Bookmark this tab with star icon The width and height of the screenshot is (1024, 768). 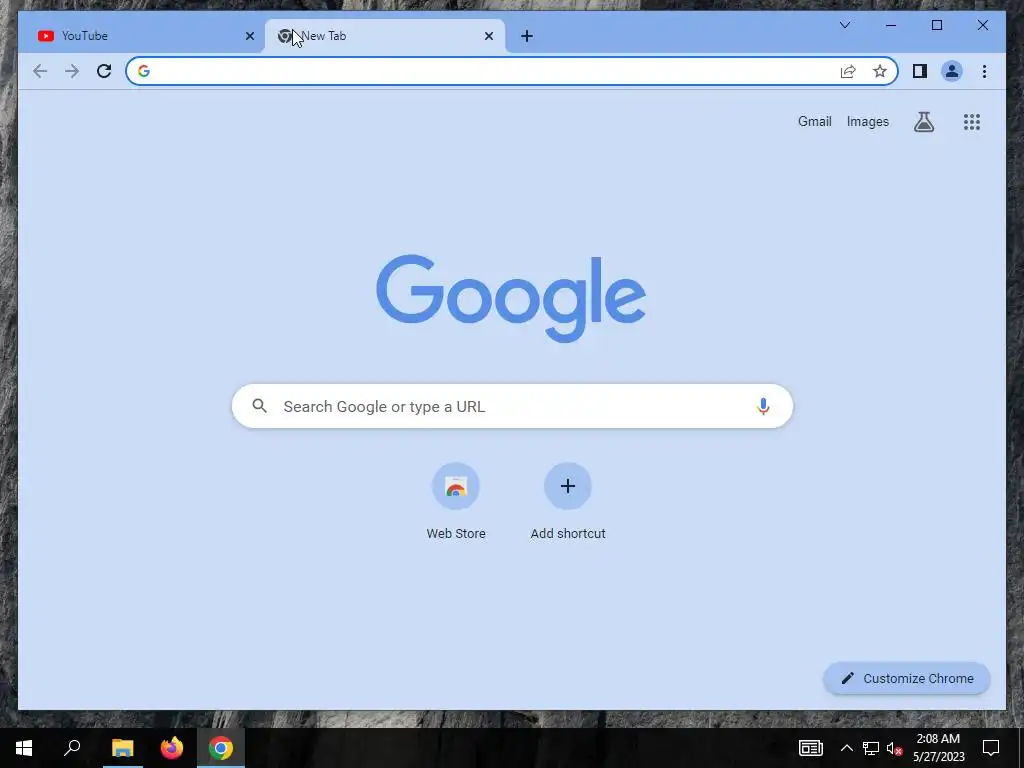[880, 71]
